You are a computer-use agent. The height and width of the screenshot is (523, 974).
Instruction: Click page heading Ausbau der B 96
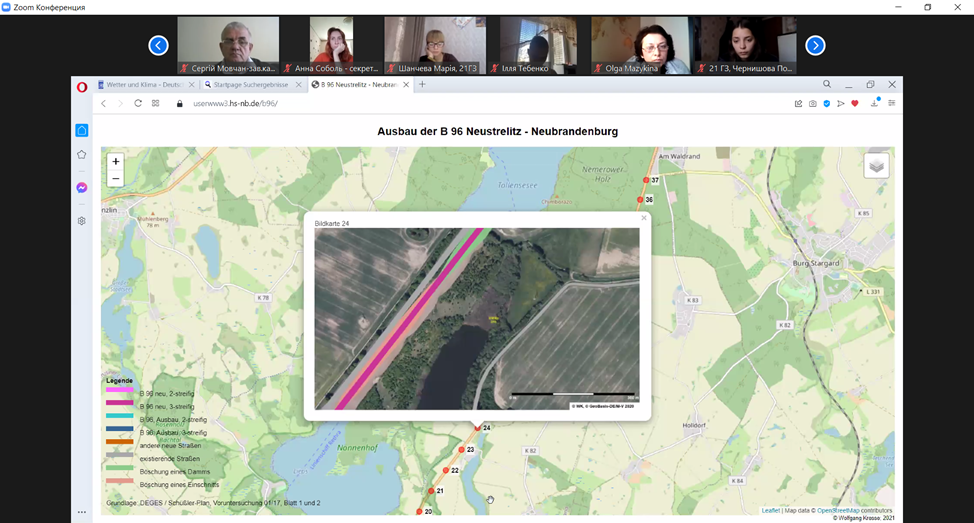coord(498,132)
